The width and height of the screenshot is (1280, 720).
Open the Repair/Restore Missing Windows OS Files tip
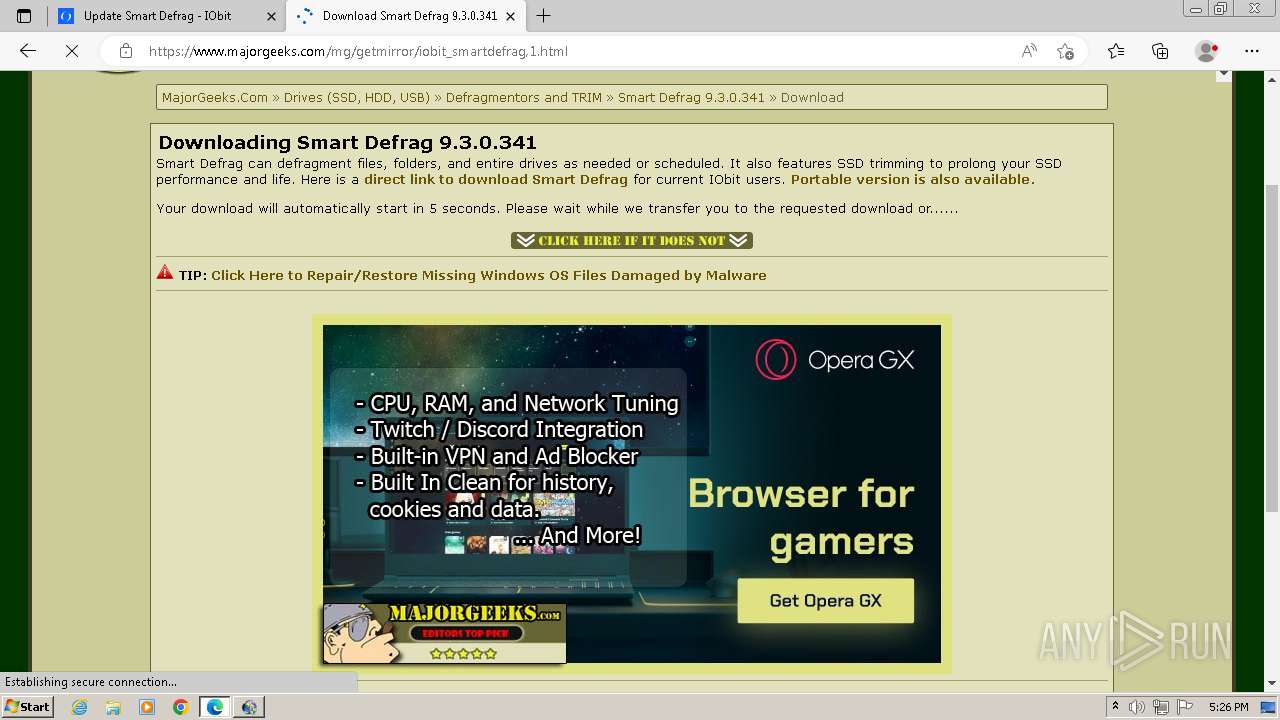coord(489,276)
